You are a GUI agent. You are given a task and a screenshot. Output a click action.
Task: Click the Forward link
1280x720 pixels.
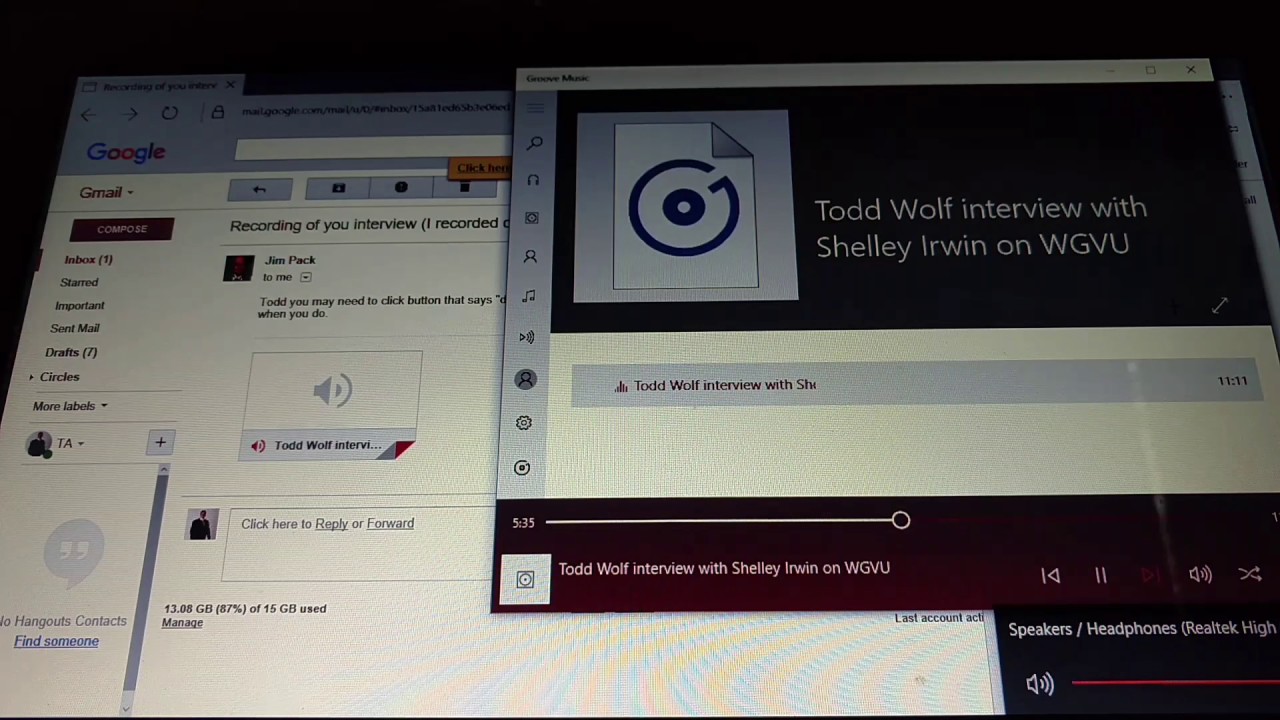[x=390, y=524]
